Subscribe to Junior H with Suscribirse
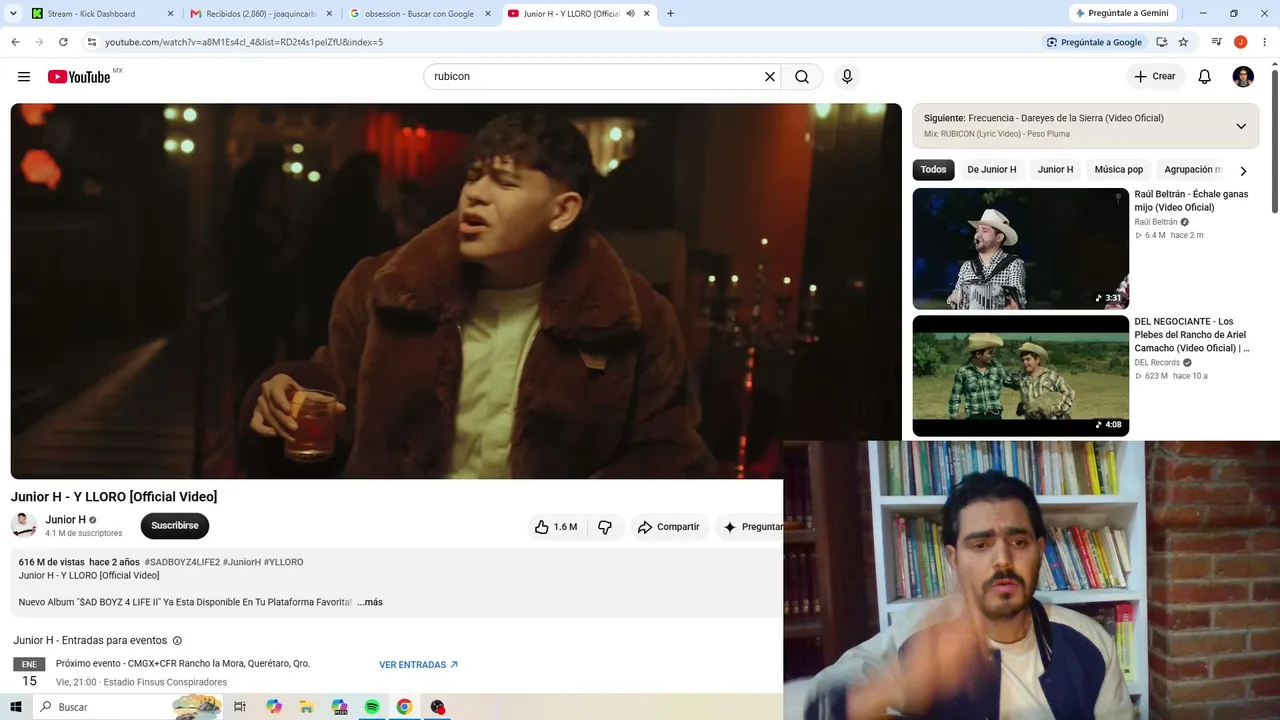The image size is (1280, 720). point(175,526)
